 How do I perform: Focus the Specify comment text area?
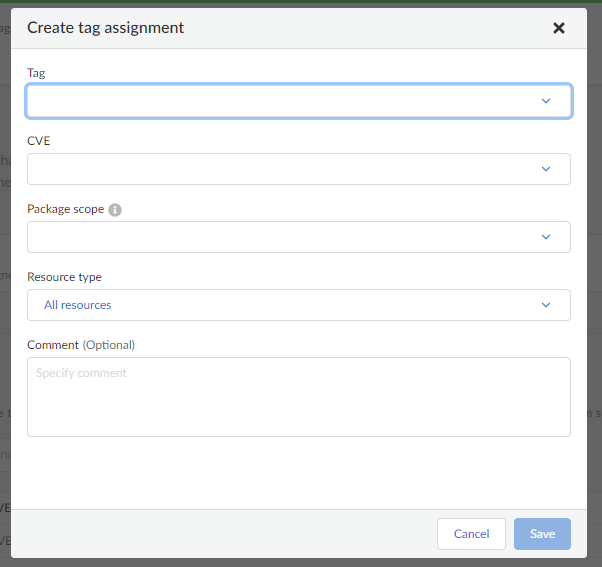(x=299, y=397)
